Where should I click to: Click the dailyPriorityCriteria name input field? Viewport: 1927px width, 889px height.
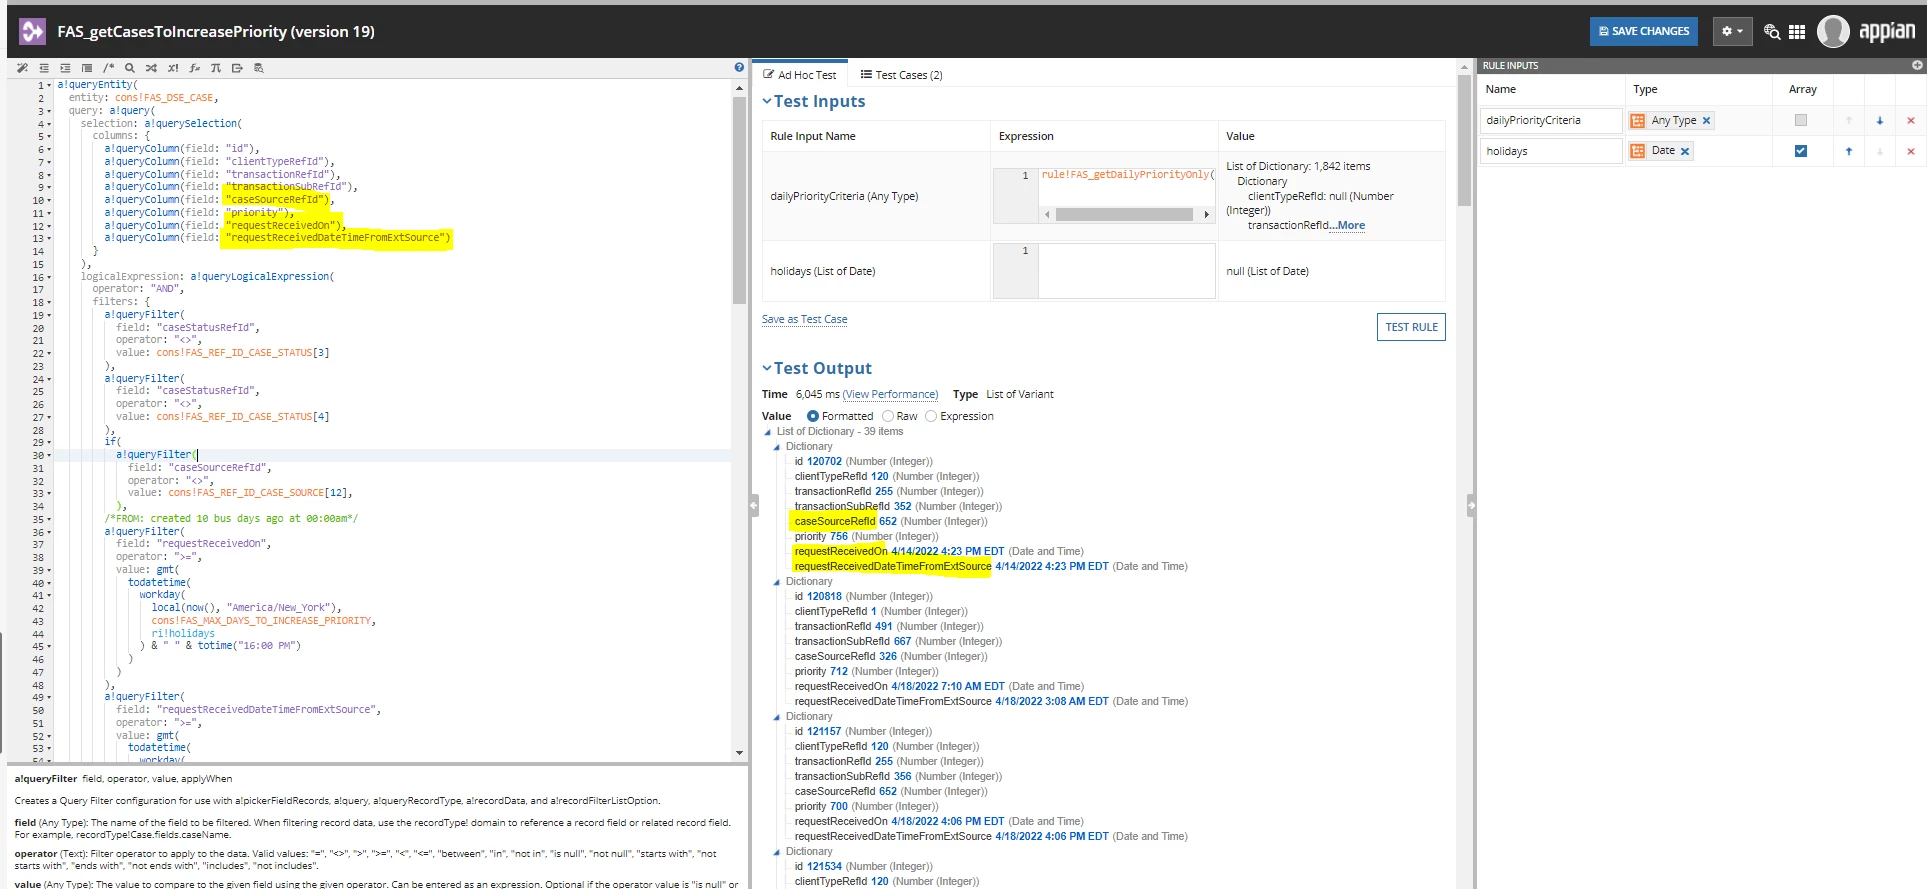[1551, 120]
